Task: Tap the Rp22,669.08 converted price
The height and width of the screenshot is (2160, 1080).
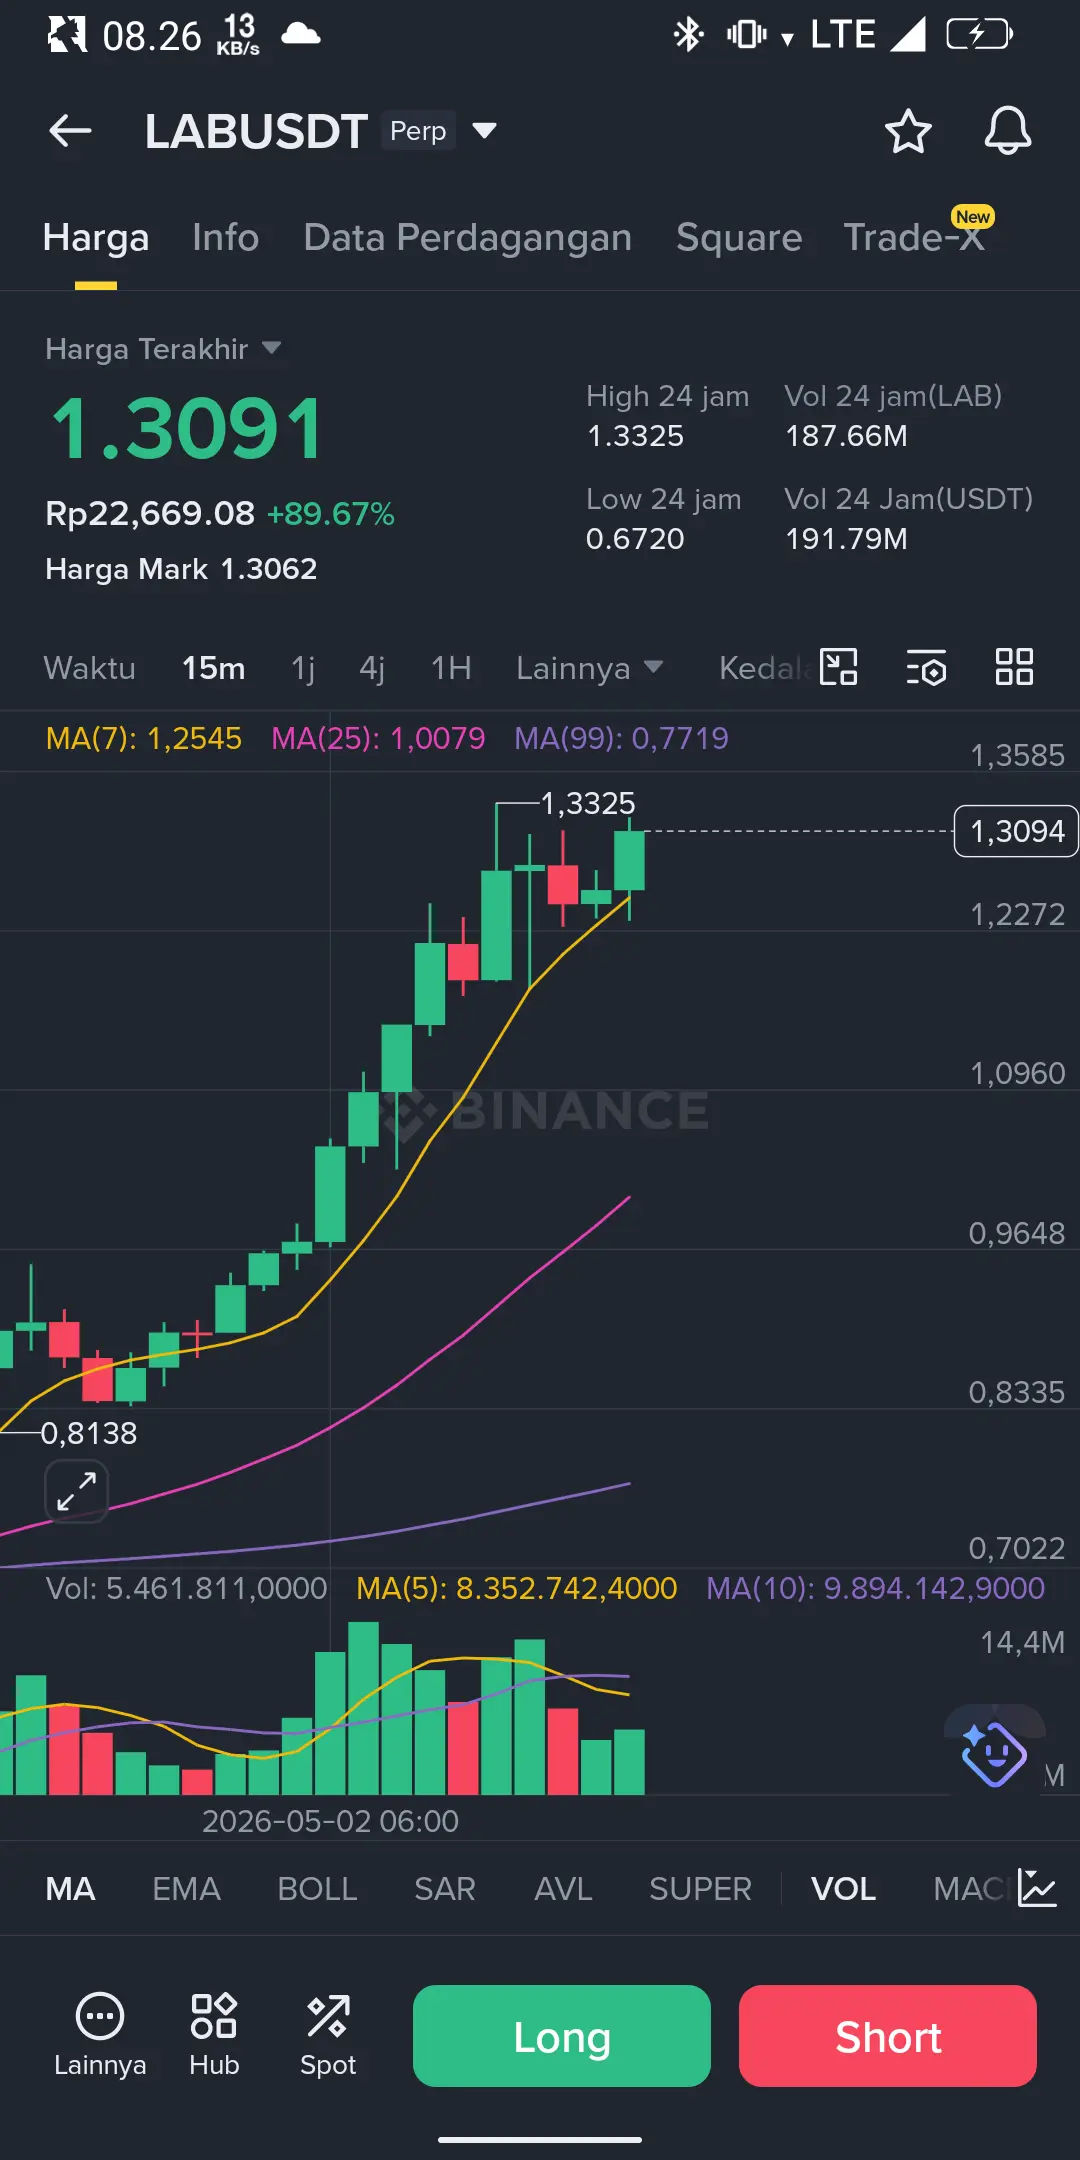Action: point(150,514)
